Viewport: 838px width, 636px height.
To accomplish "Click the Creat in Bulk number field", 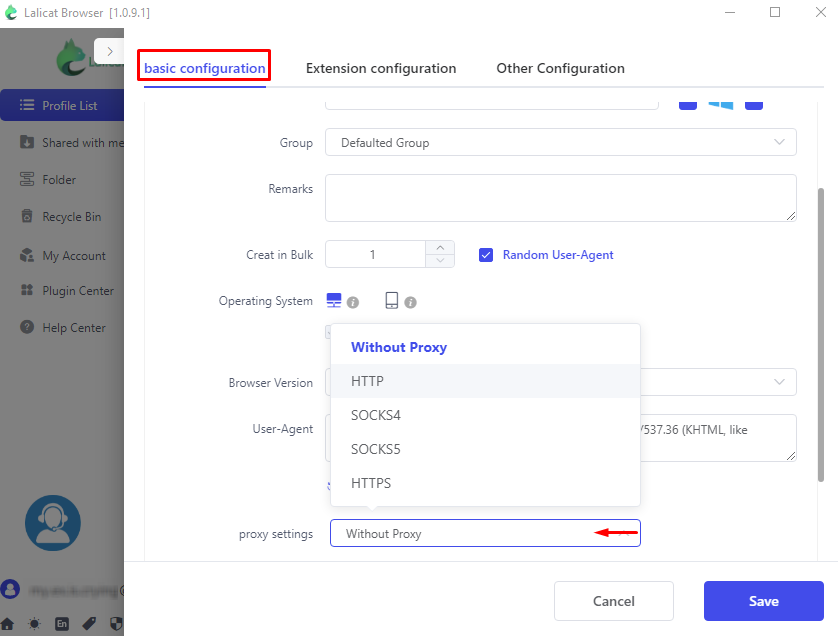I will click(x=376, y=254).
